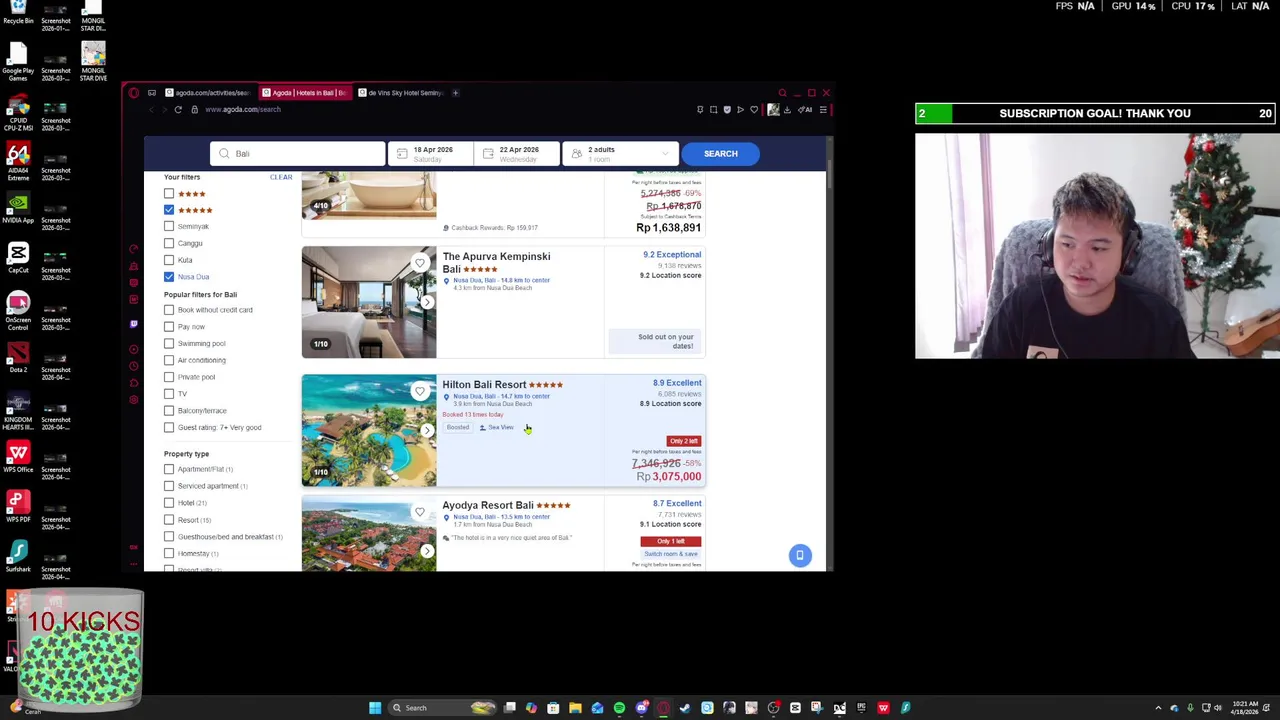Viewport: 1280px width, 720px height.
Task: Show next photo of Ayodya Resort Bali
Action: coord(427,551)
